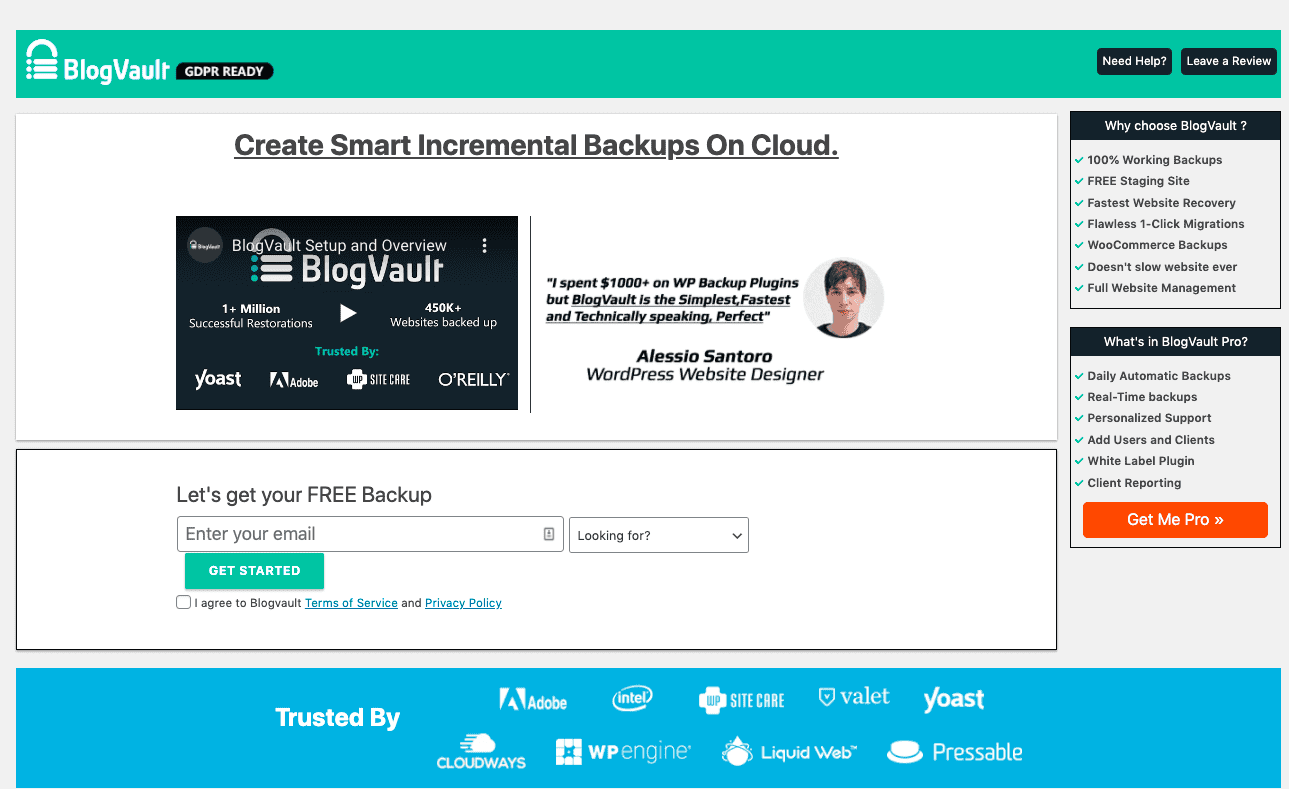Open Need Help? button
The width and height of the screenshot is (1289, 789).
pos(1134,61)
